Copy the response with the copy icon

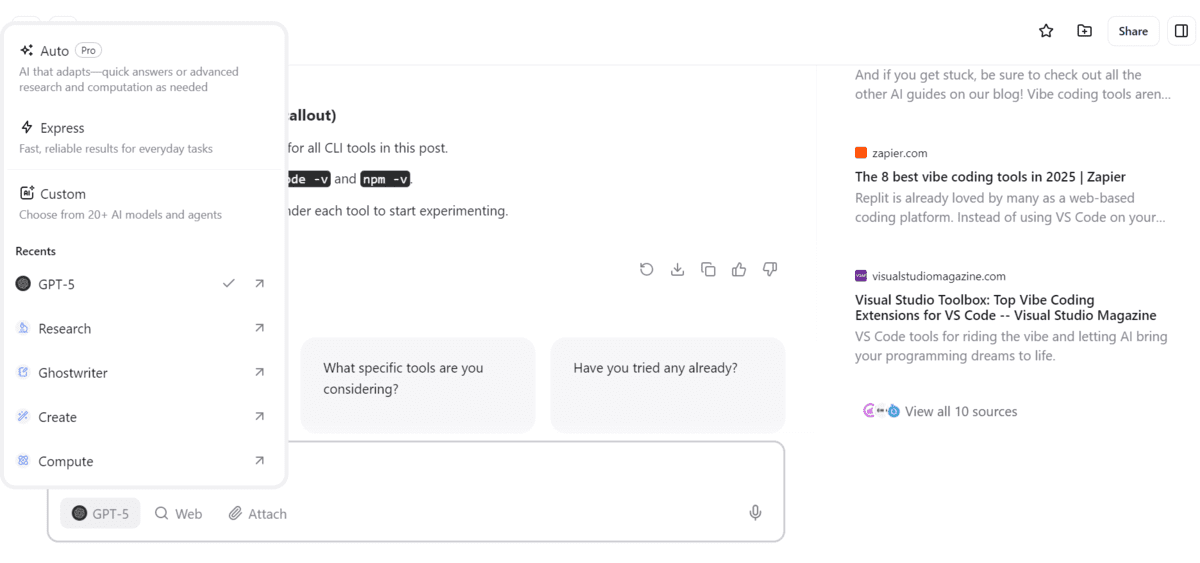tap(708, 269)
